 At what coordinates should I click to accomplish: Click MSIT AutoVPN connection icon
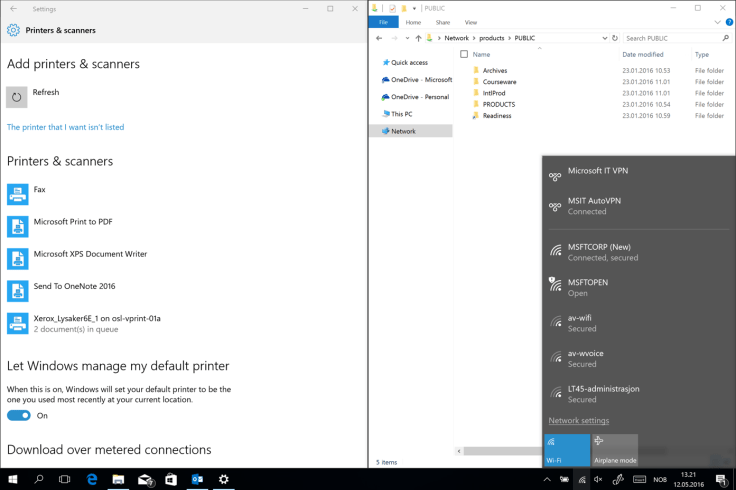tap(555, 207)
